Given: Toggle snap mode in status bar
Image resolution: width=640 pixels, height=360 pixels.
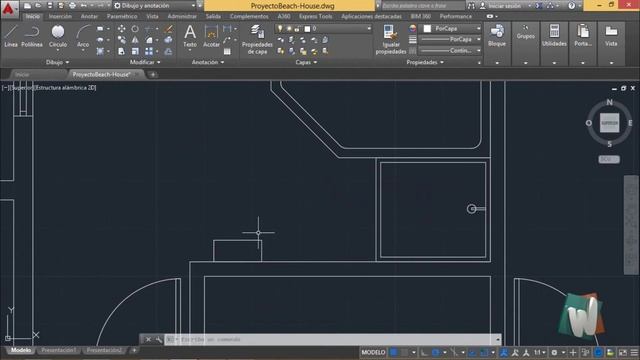Looking at the screenshot, I should tap(404, 352).
